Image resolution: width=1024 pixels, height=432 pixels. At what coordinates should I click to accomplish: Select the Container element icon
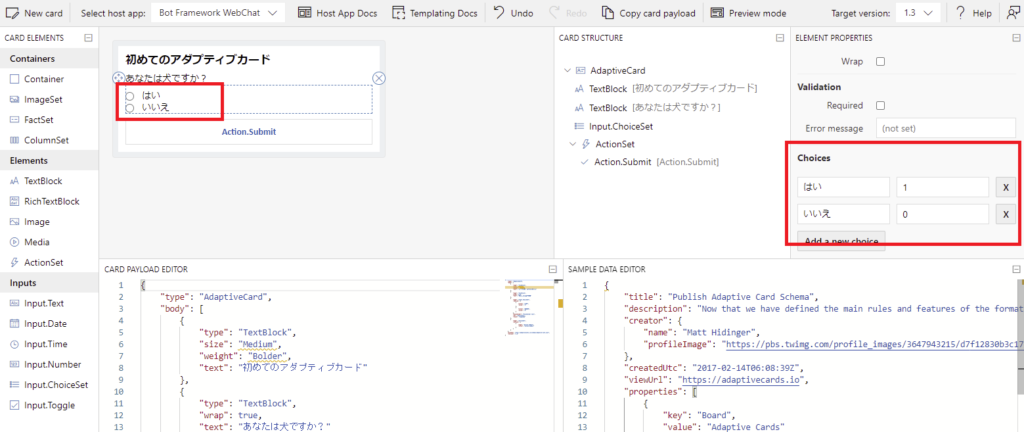pyautogui.click(x=15, y=79)
